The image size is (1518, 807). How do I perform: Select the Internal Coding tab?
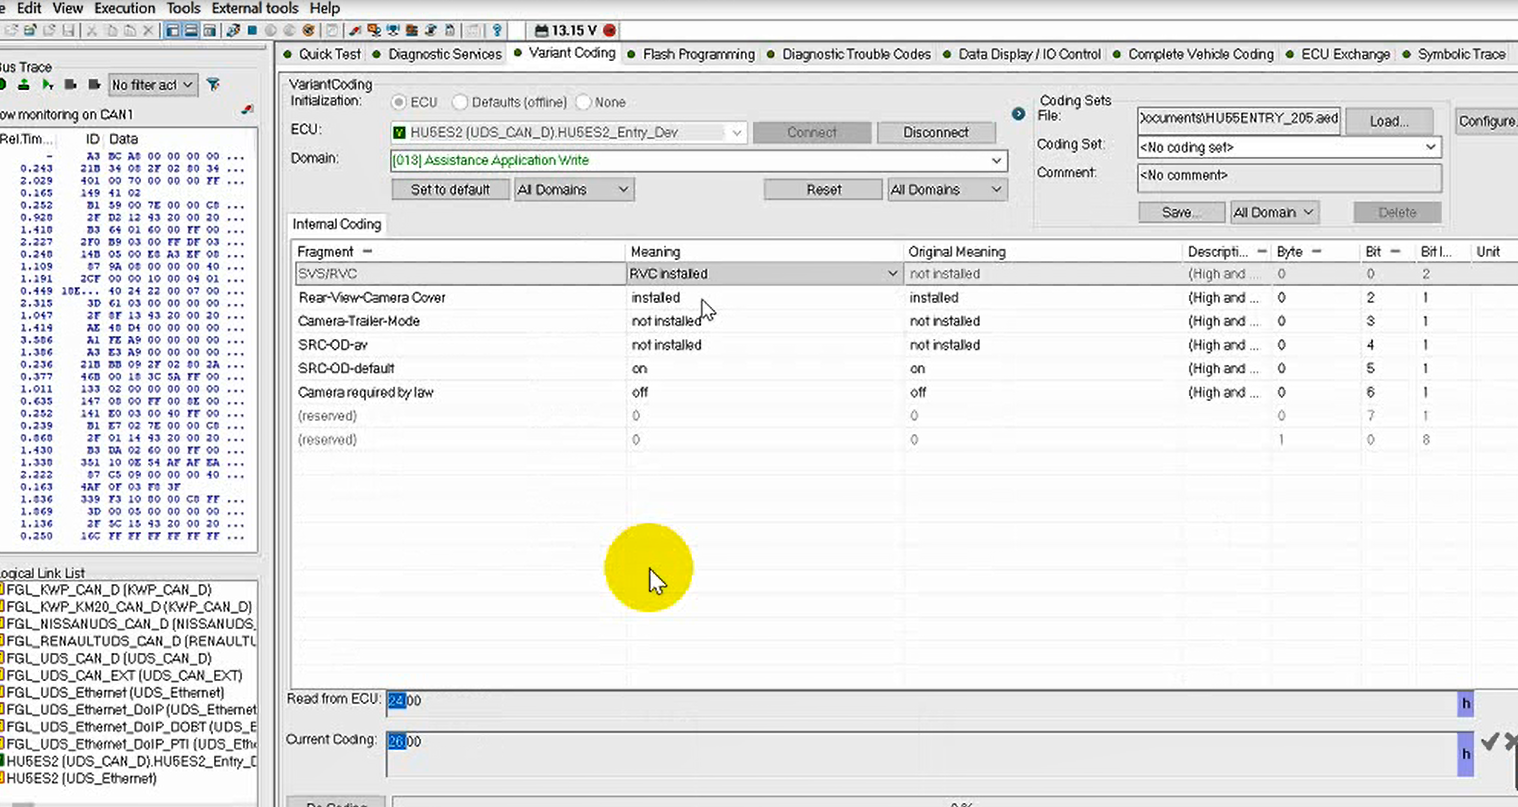tap(337, 224)
